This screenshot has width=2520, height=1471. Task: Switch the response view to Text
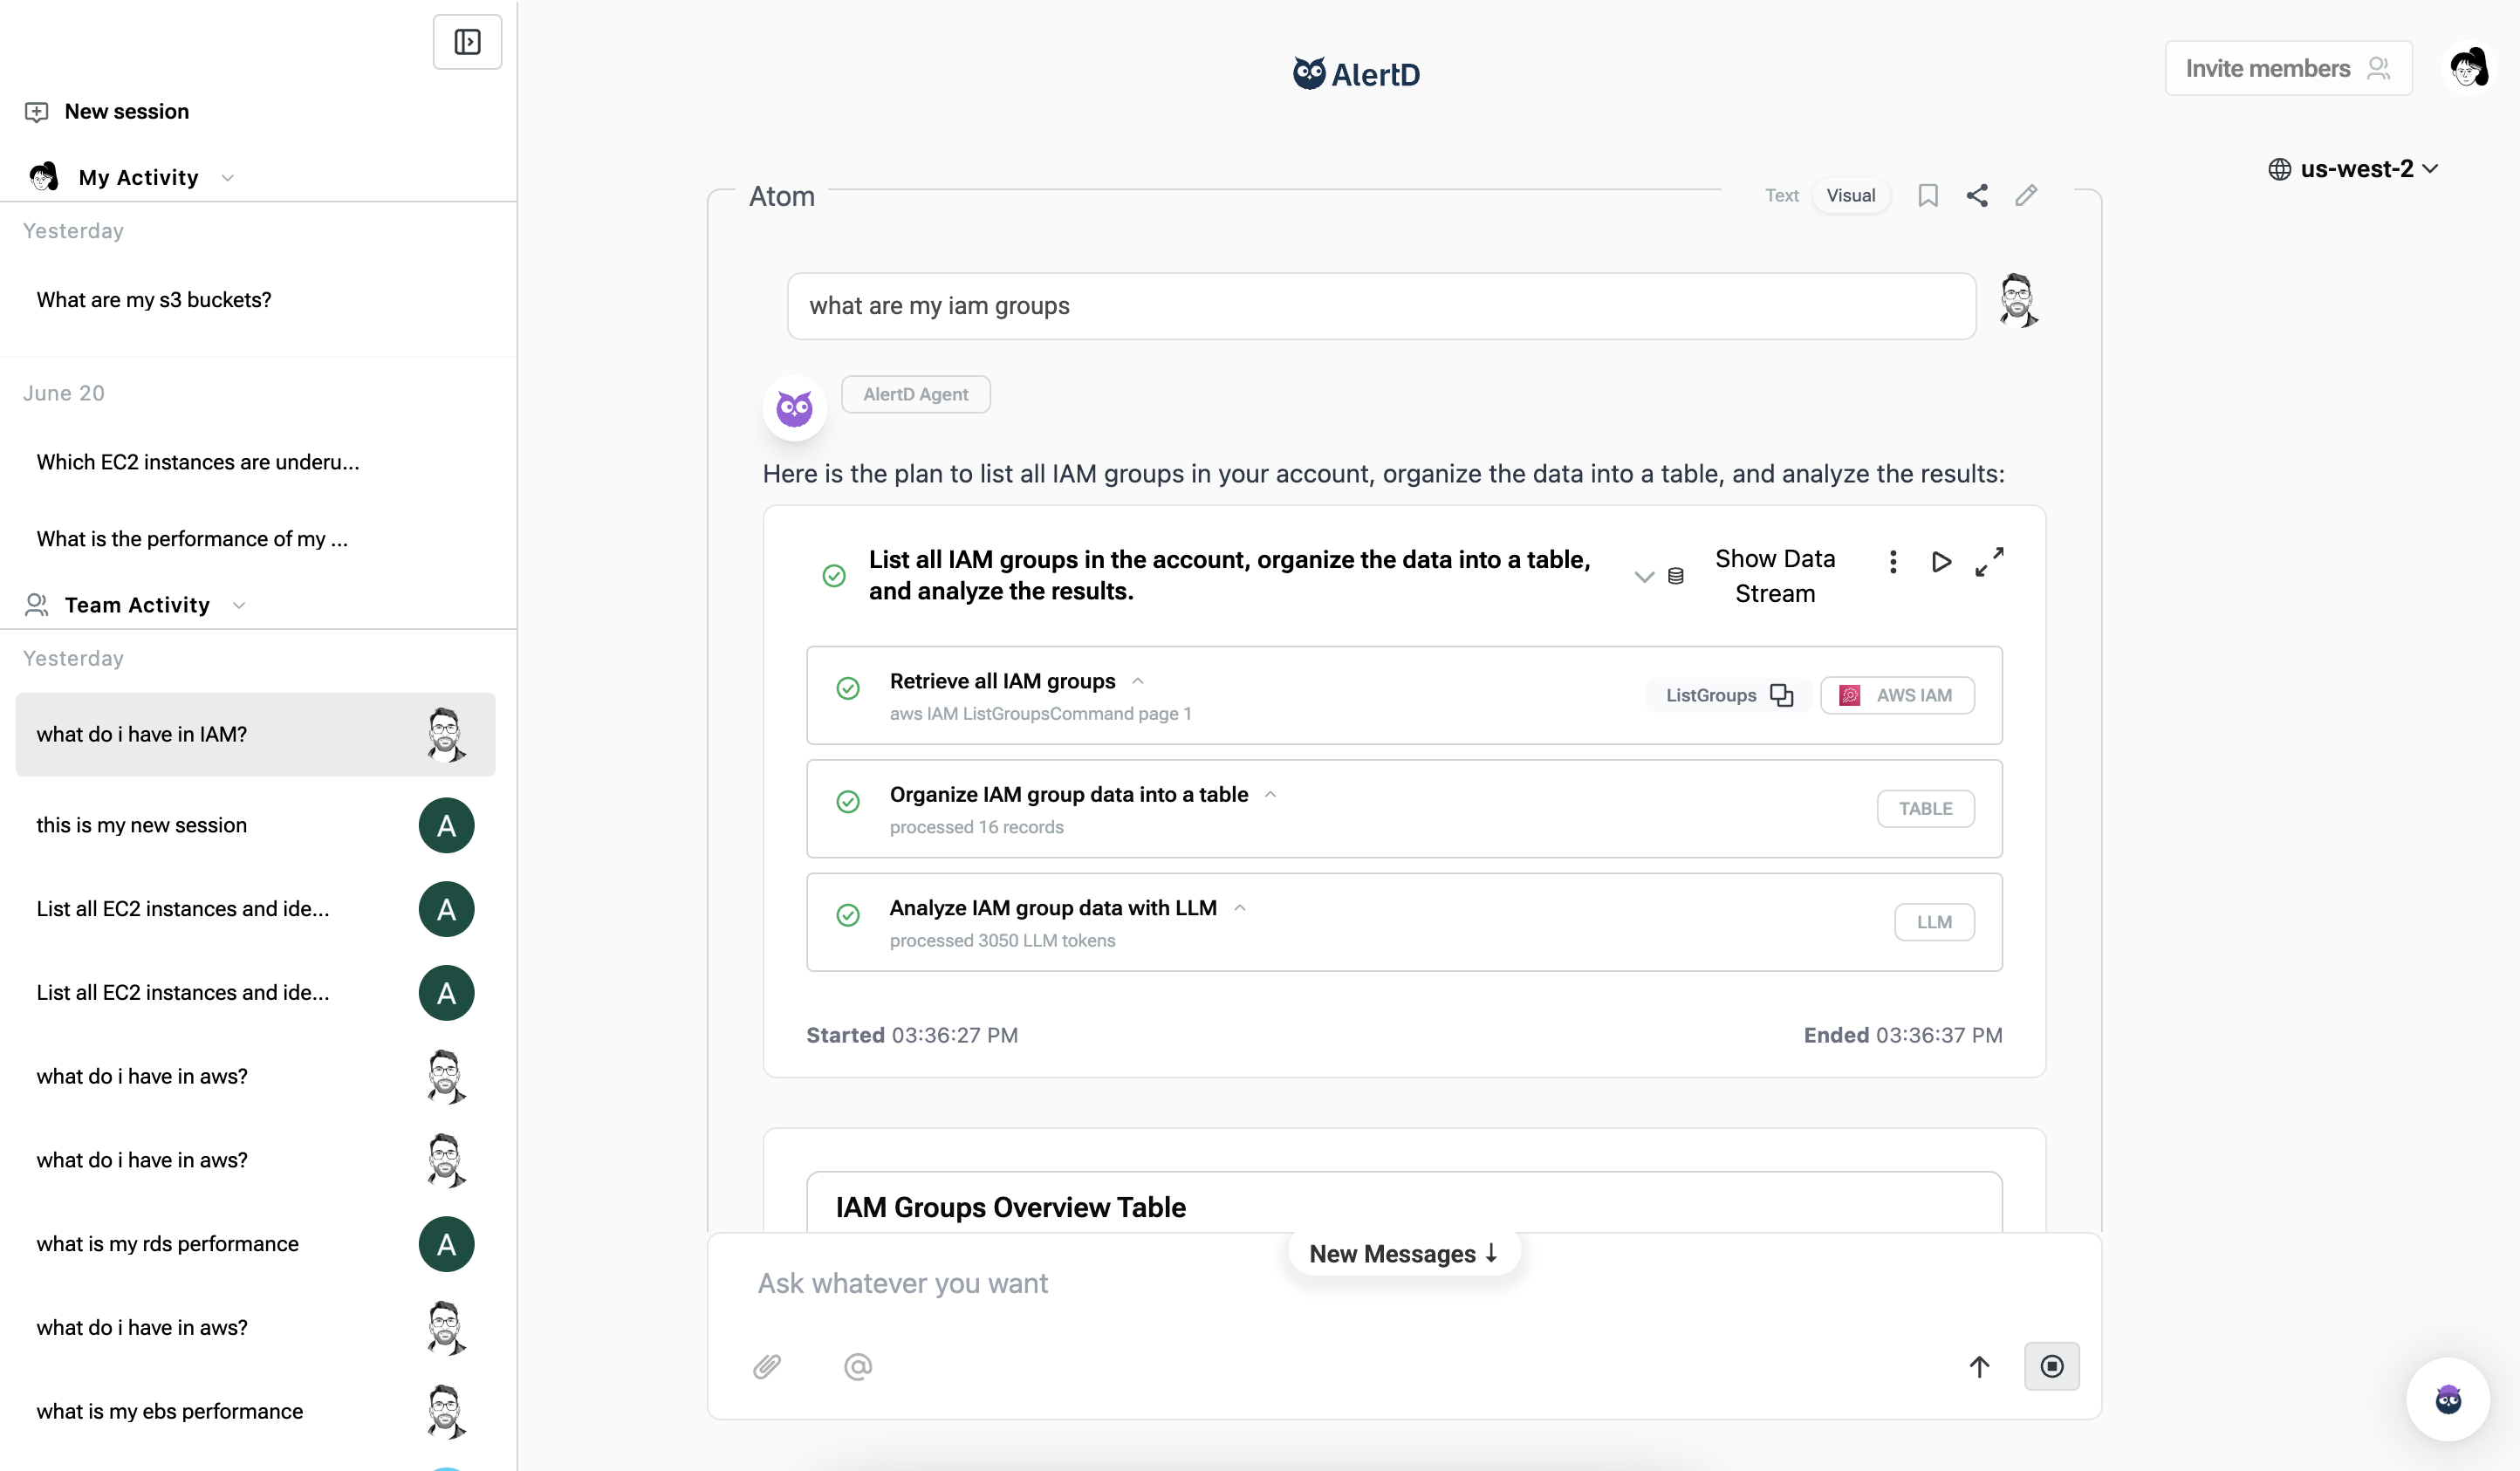[1780, 195]
